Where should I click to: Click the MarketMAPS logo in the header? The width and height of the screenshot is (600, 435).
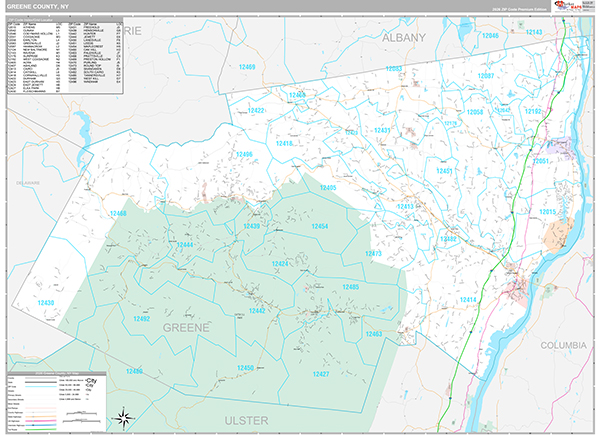[x=567, y=5]
